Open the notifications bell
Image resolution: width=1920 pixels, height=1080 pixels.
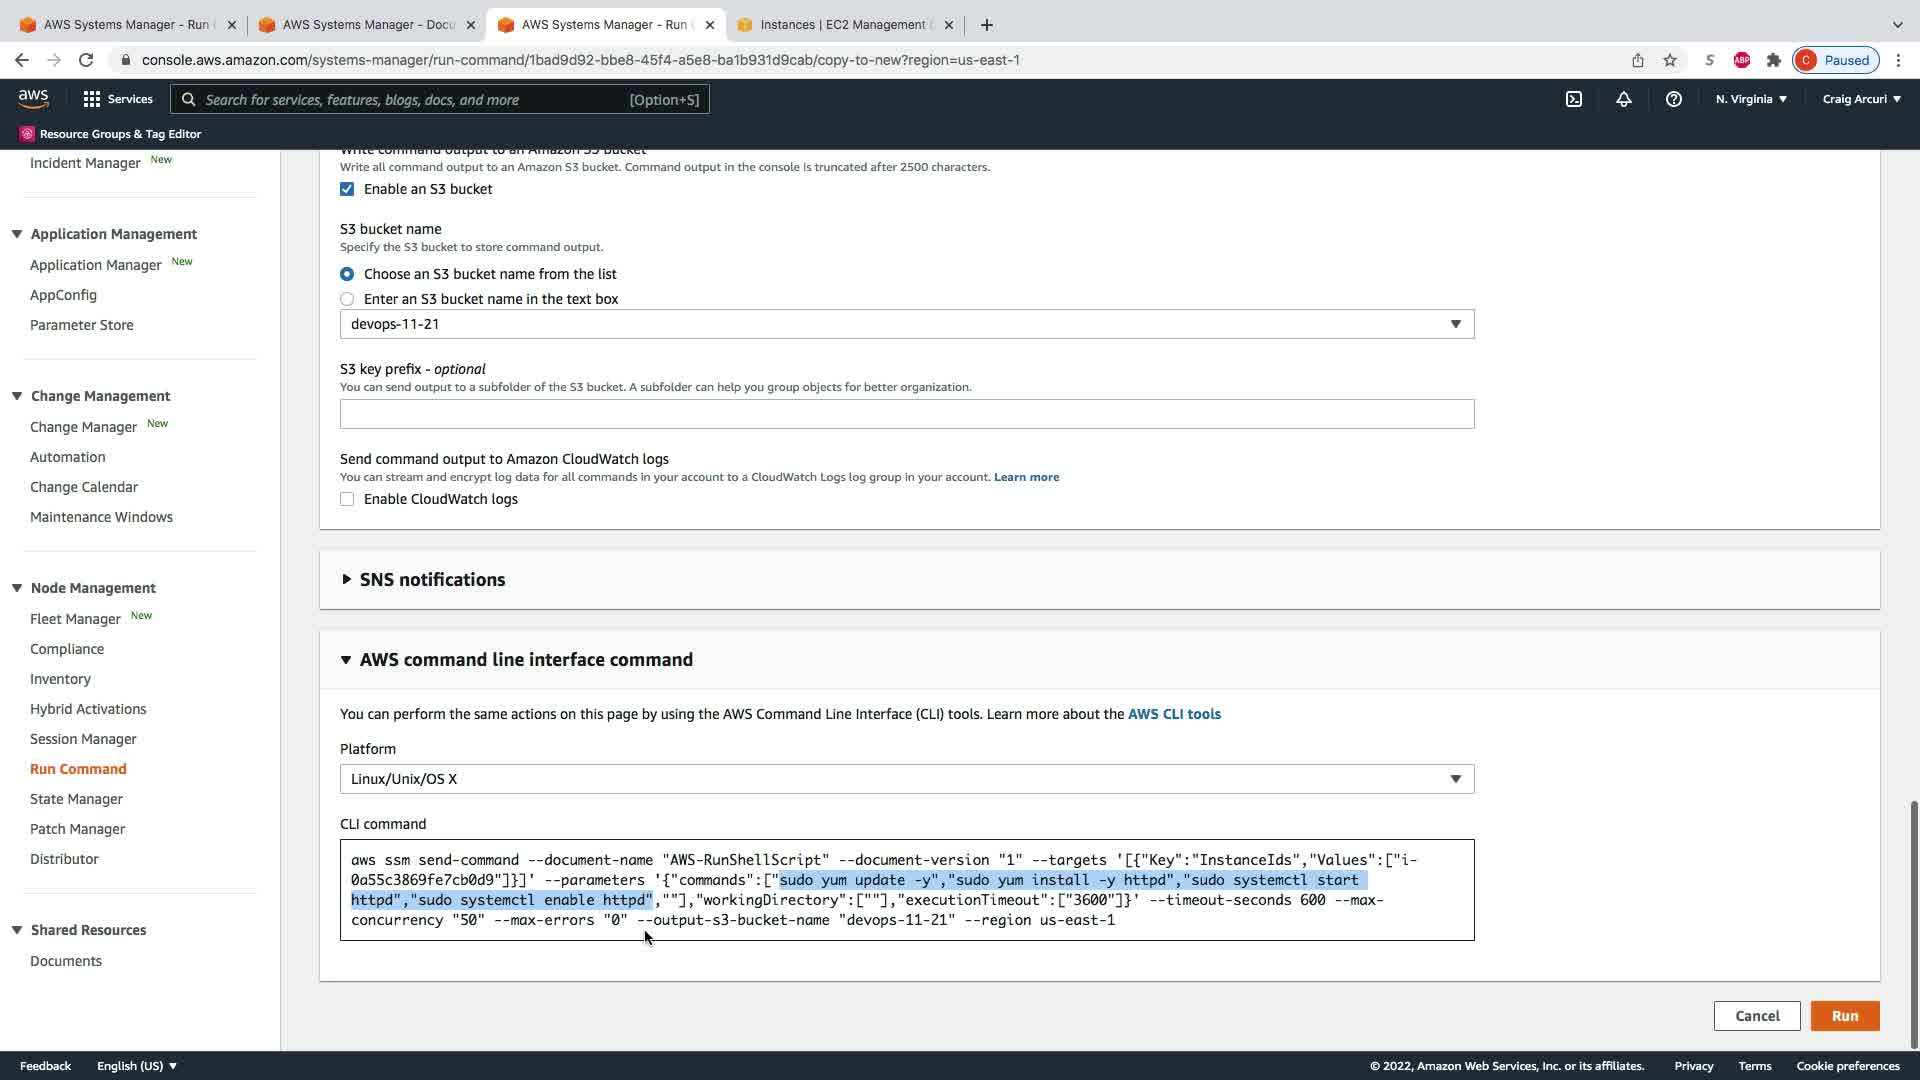point(1624,99)
